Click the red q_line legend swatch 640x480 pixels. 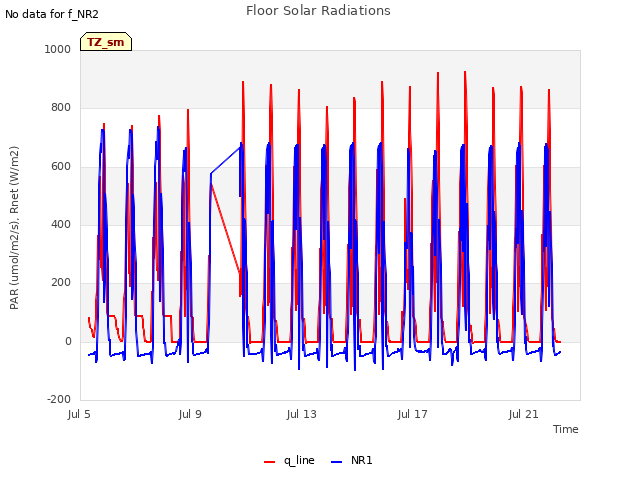[269, 462]
